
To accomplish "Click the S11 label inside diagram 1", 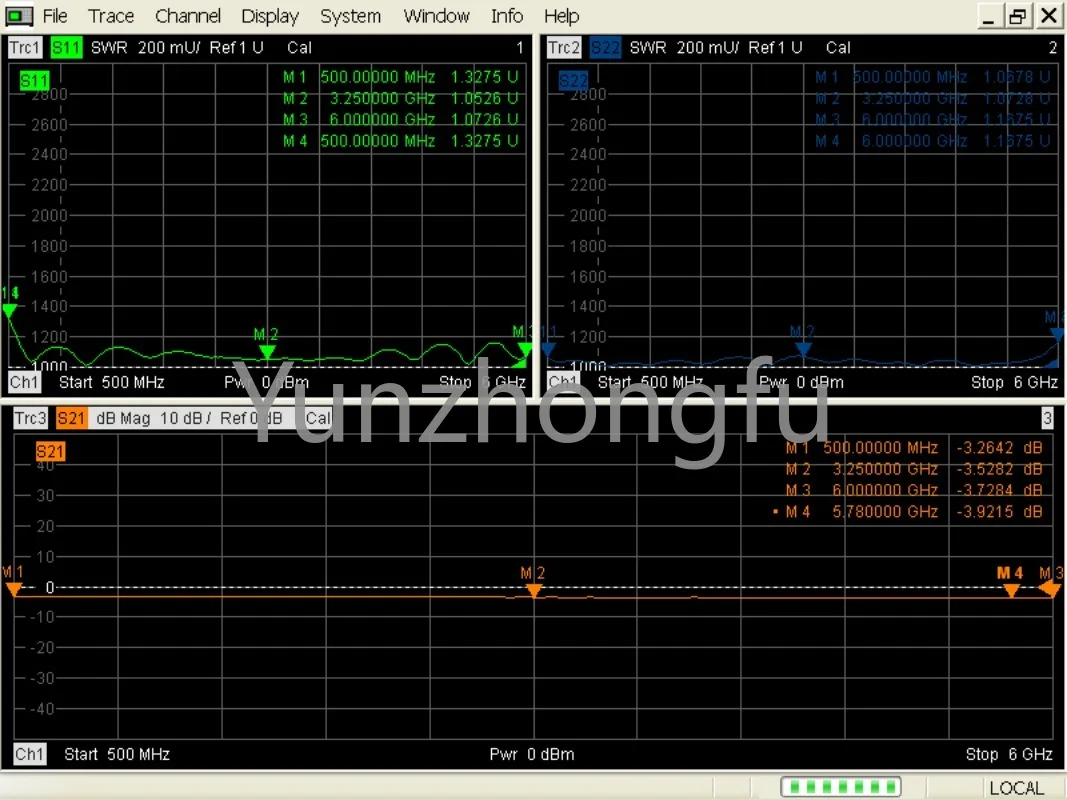I will (x=34, y=81).
